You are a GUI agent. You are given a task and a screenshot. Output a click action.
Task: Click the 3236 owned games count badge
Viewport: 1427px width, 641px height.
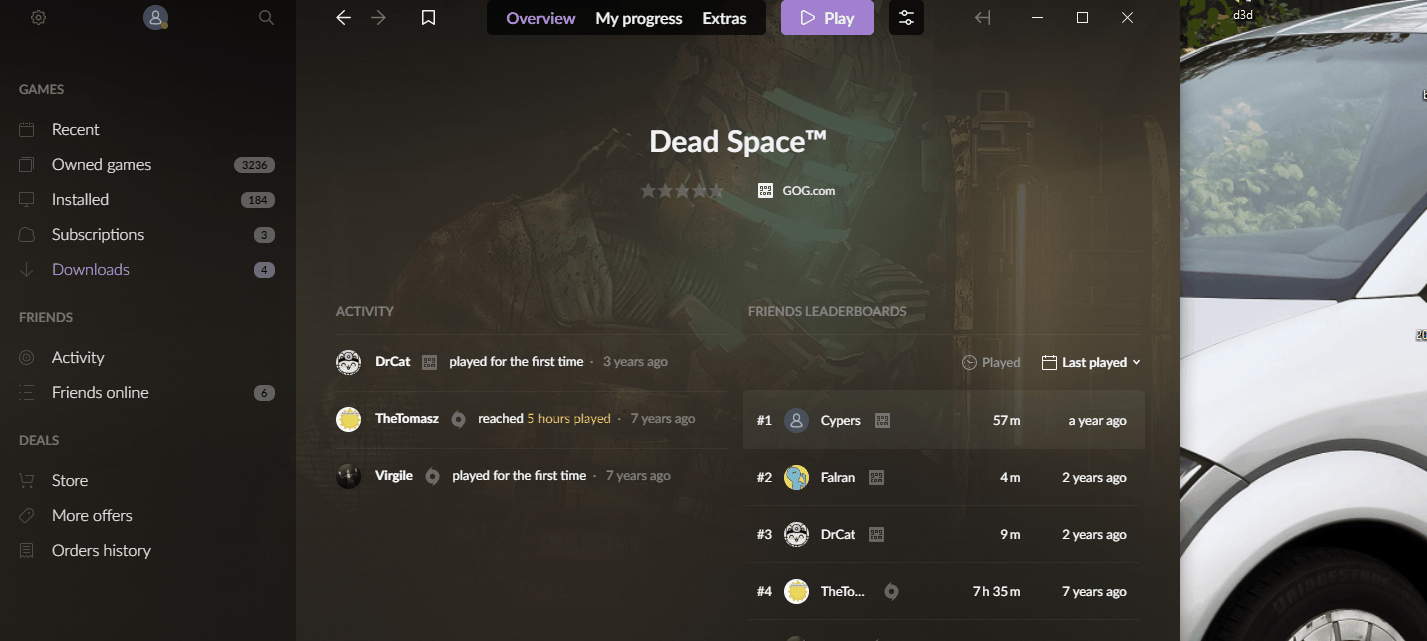point(254,165)
